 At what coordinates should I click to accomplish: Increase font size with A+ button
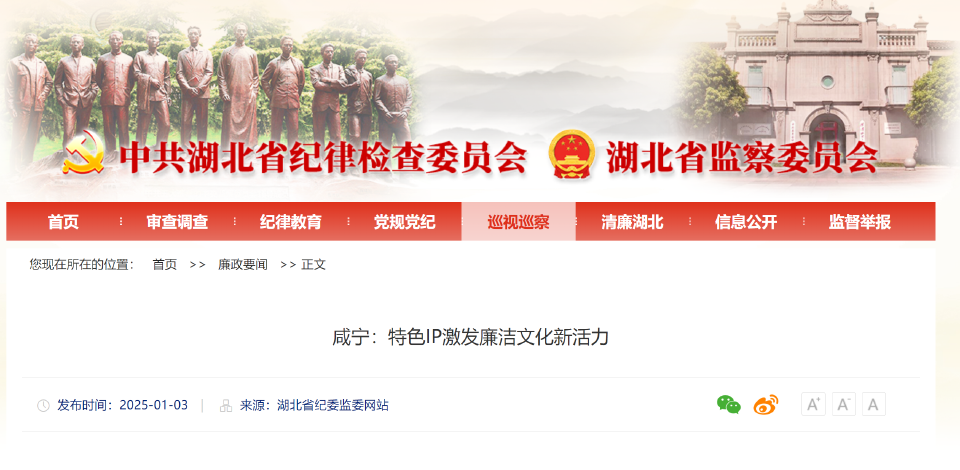(813, 405)
